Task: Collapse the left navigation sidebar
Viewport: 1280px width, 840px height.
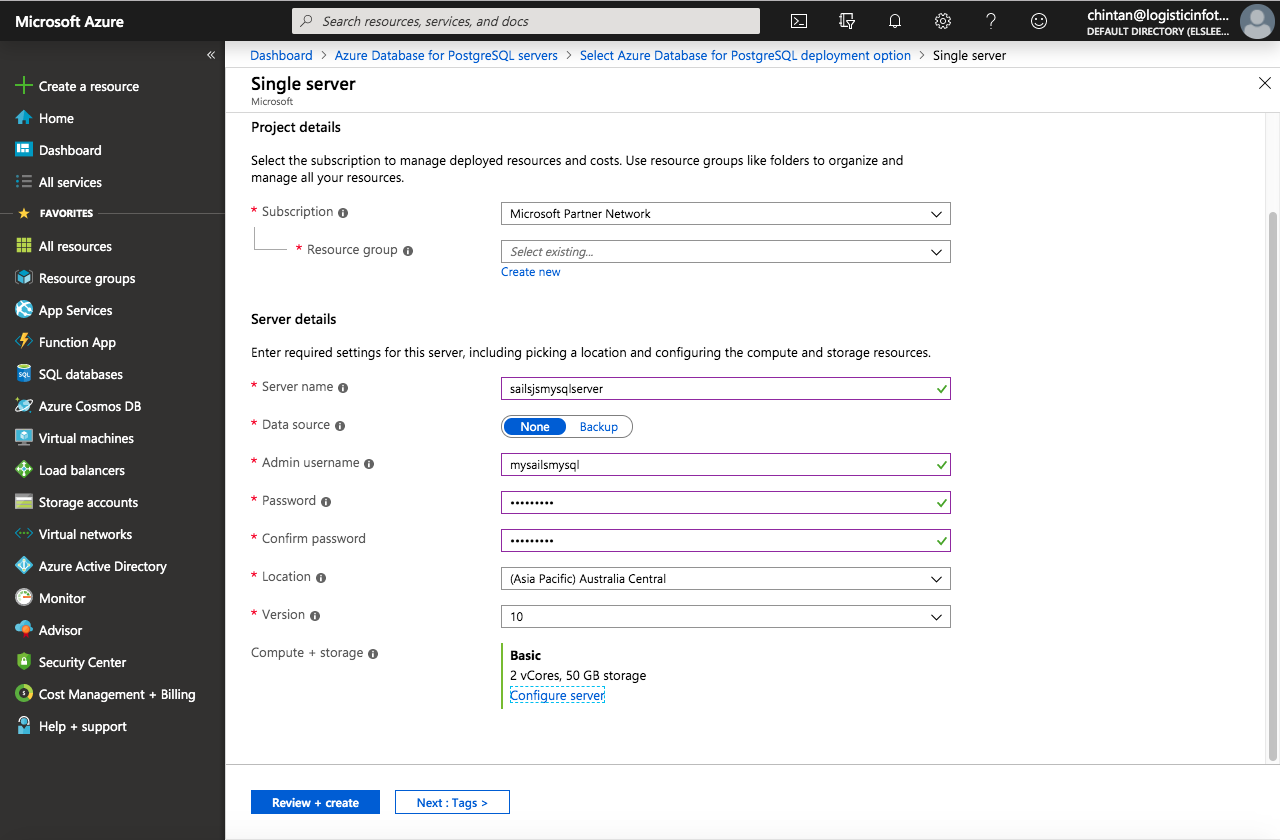Action: [210, 55]
